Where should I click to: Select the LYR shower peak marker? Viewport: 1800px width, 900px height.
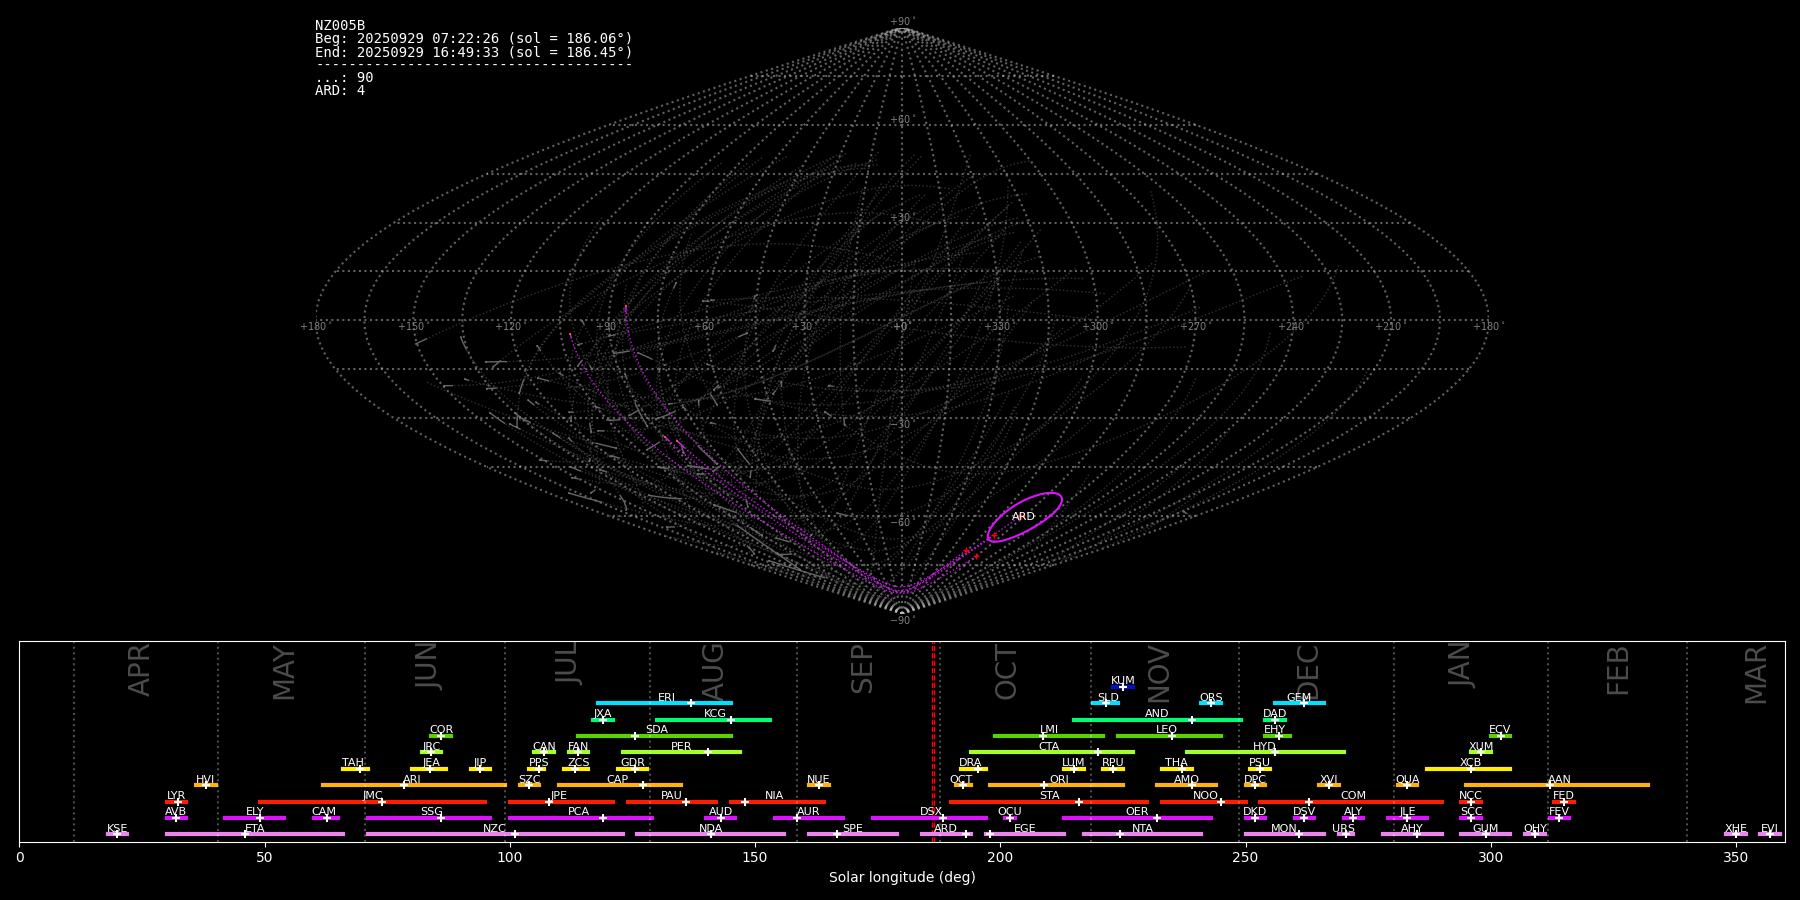(178, 802)
